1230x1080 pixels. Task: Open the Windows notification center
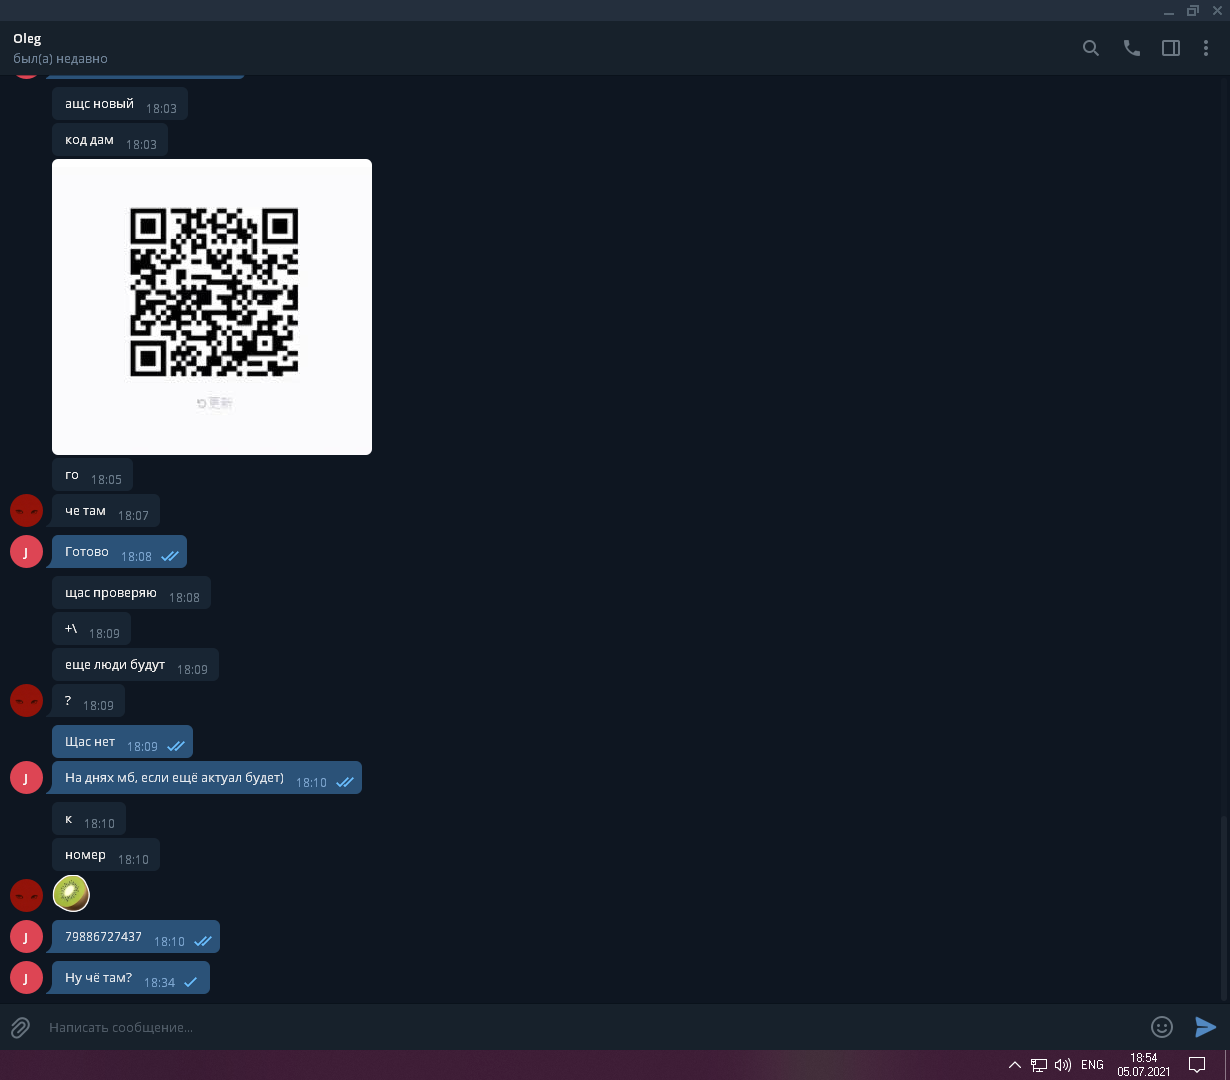pos(1196,1065)
